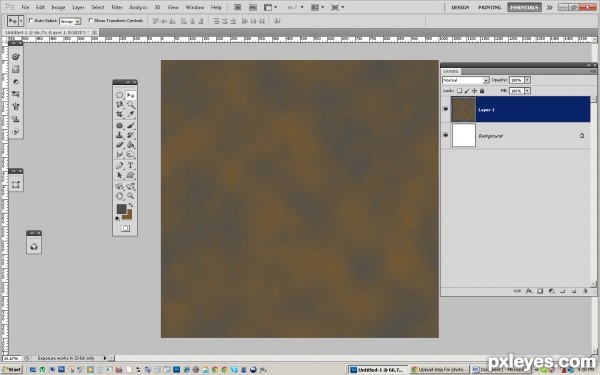This screenshot has width=600, height=375.
Task: Open the Normal blend mode dropdown
Action: [x=466, y=80]
